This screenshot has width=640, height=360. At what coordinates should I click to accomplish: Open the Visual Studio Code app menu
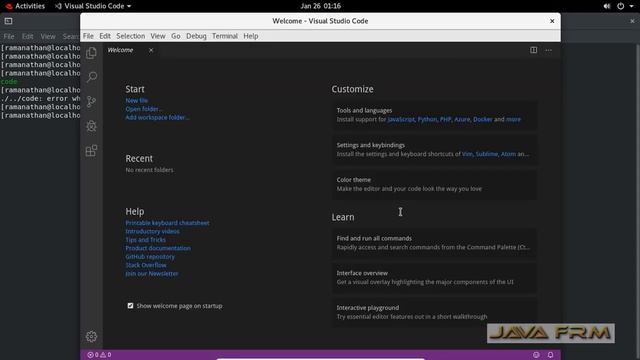click(x=93, y=6)
